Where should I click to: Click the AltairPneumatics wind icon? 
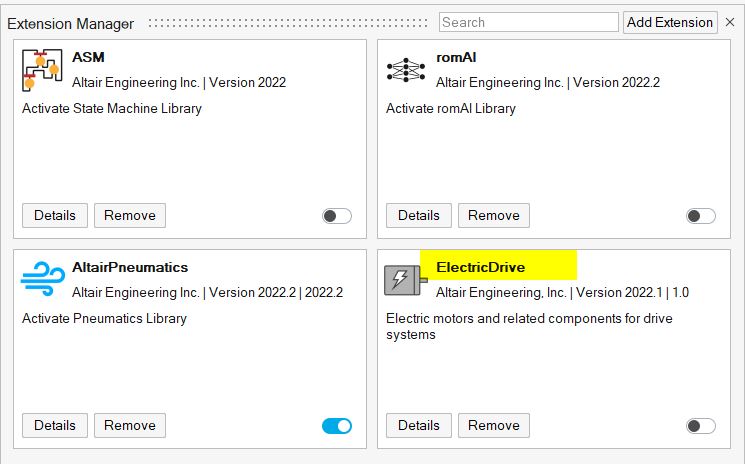click(42, 280)
